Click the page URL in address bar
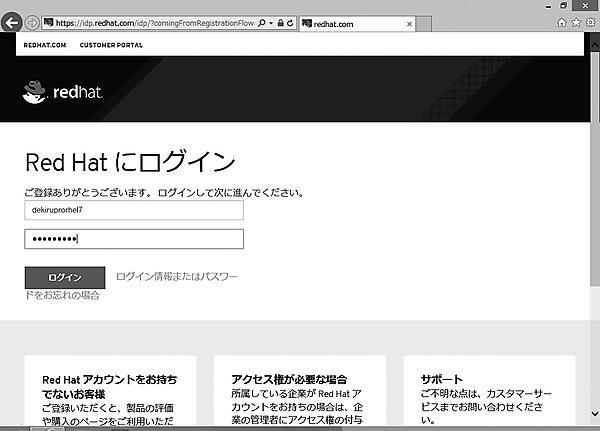600x431 pixels. [155, 23]
